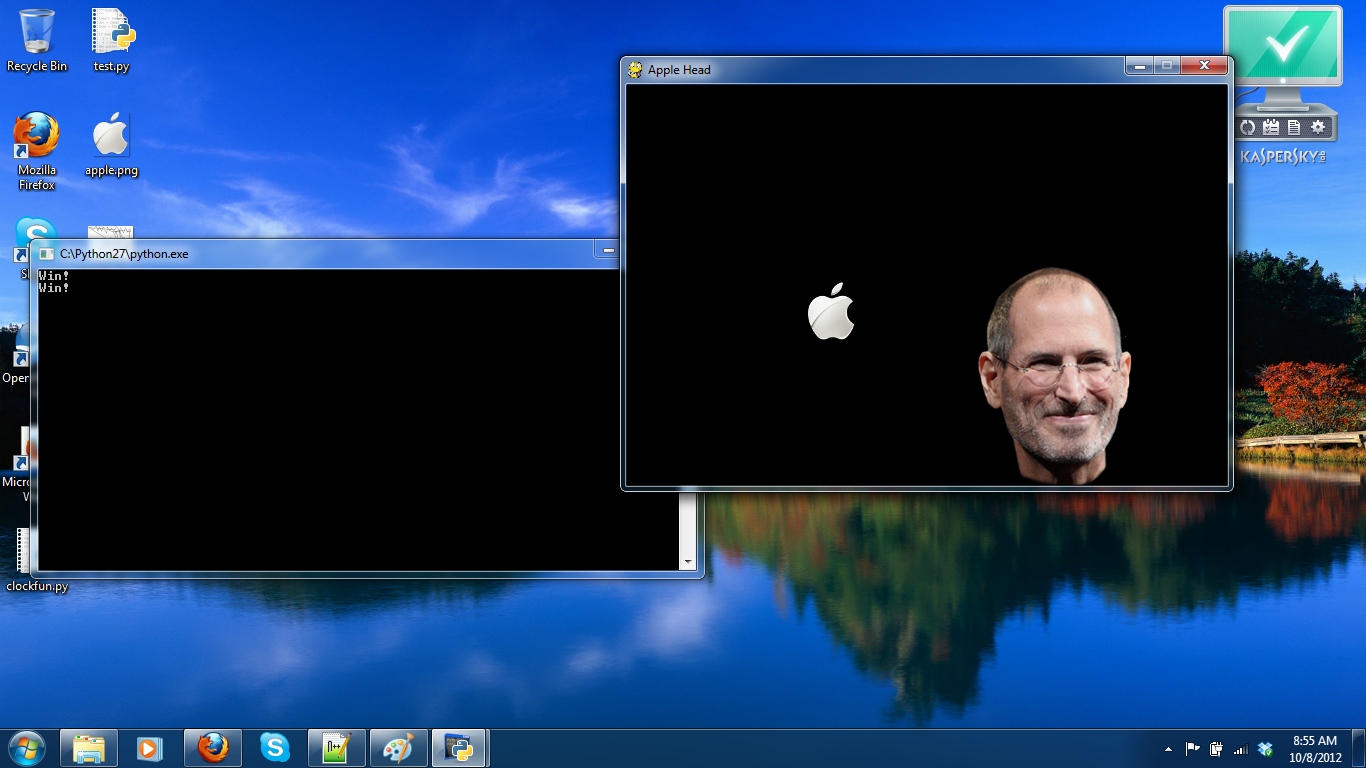The width and height of the screenshot is (1366, 768).
Task: Click the Kaspersky gadget update arrows icon
Action: pyautogui.click(x=1247, y=127)
